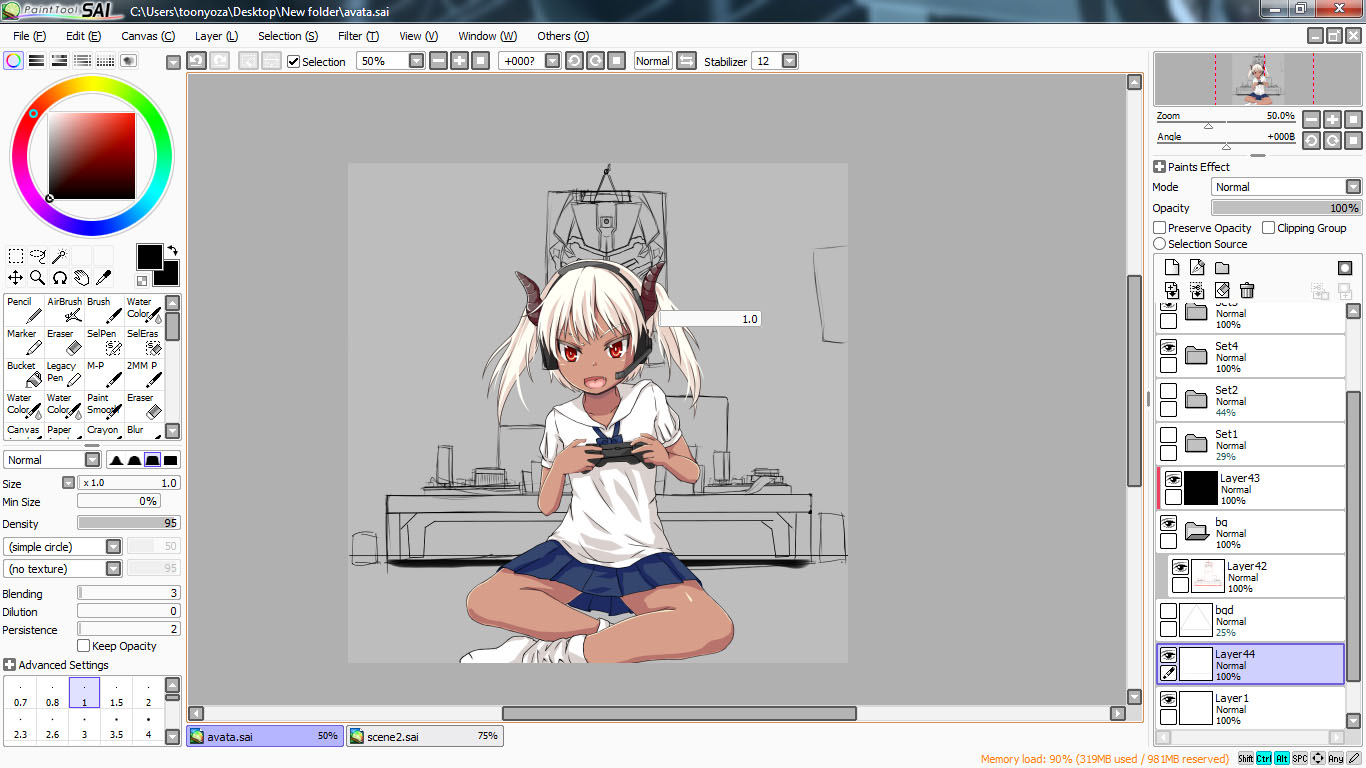This screenshot has height=768, width=1366.
Task: Expand the Paints Effect section
Action: click(x=1159, y=167)
